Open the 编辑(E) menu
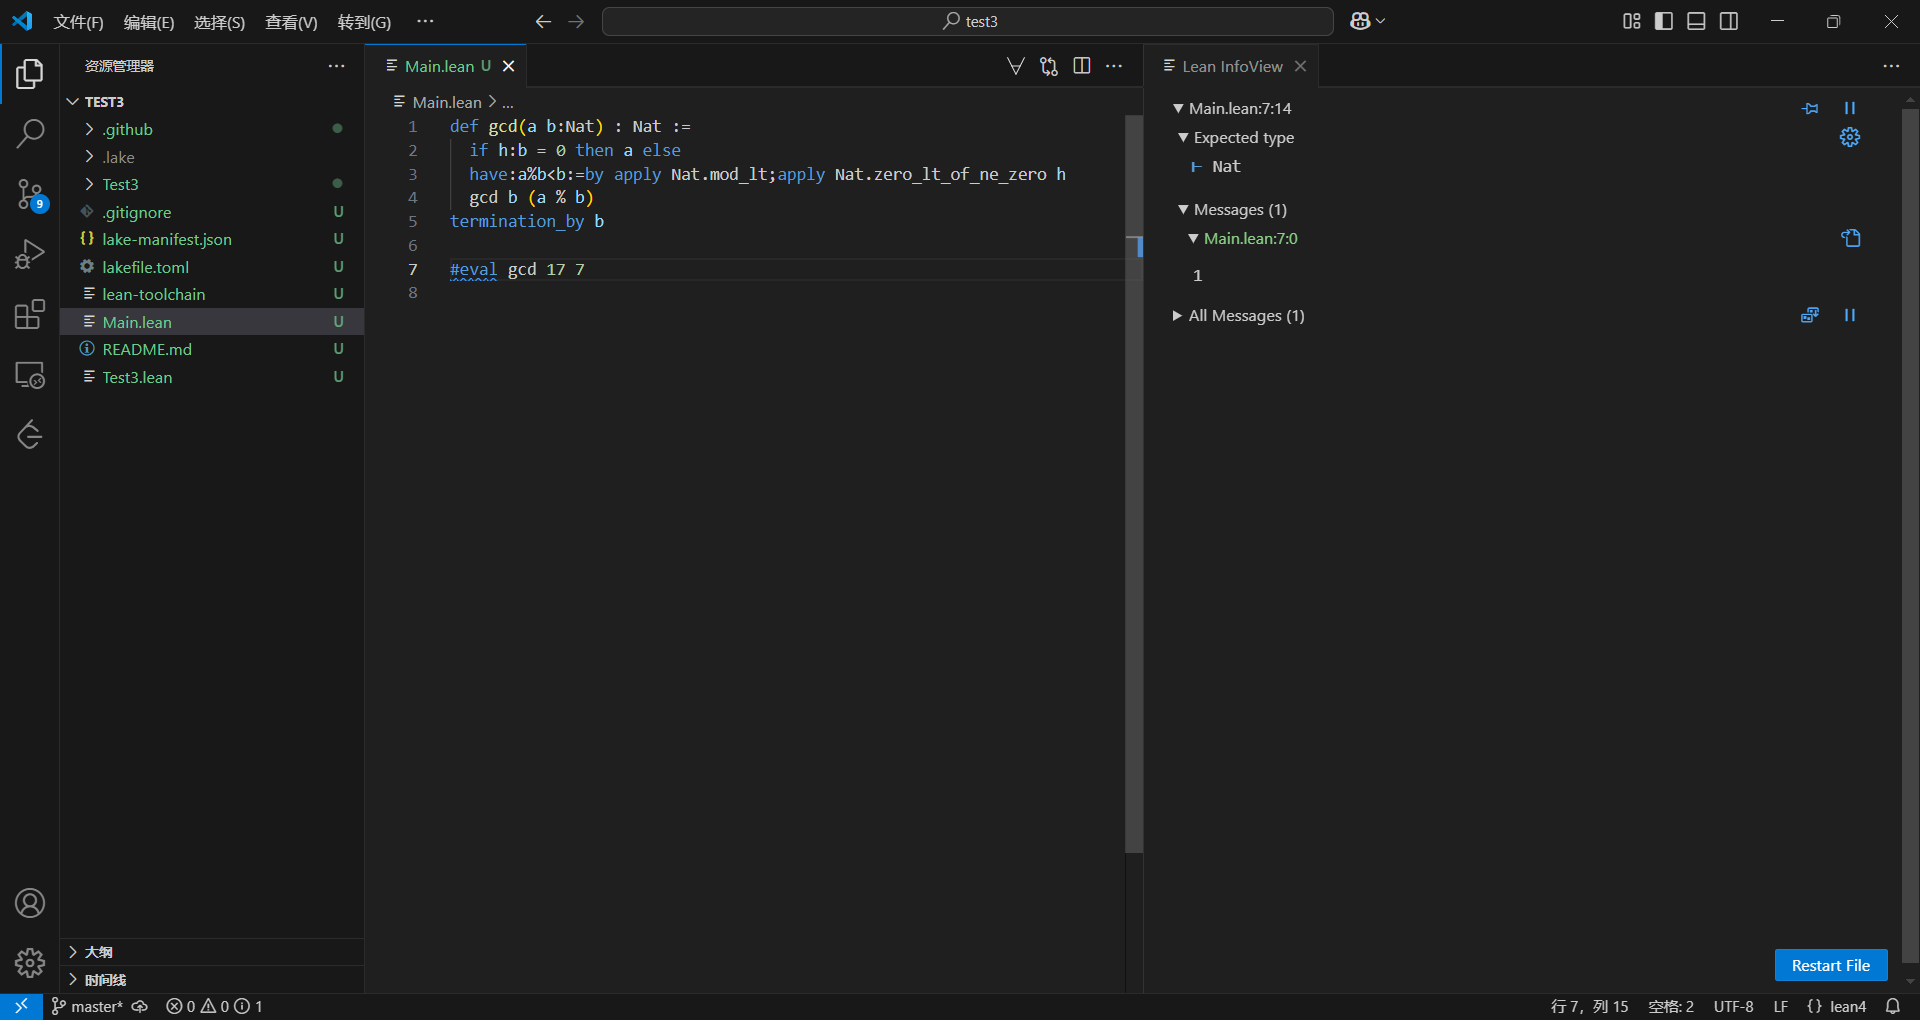1920x1020 pixels. pyautogui.click(x=148, y=22)
